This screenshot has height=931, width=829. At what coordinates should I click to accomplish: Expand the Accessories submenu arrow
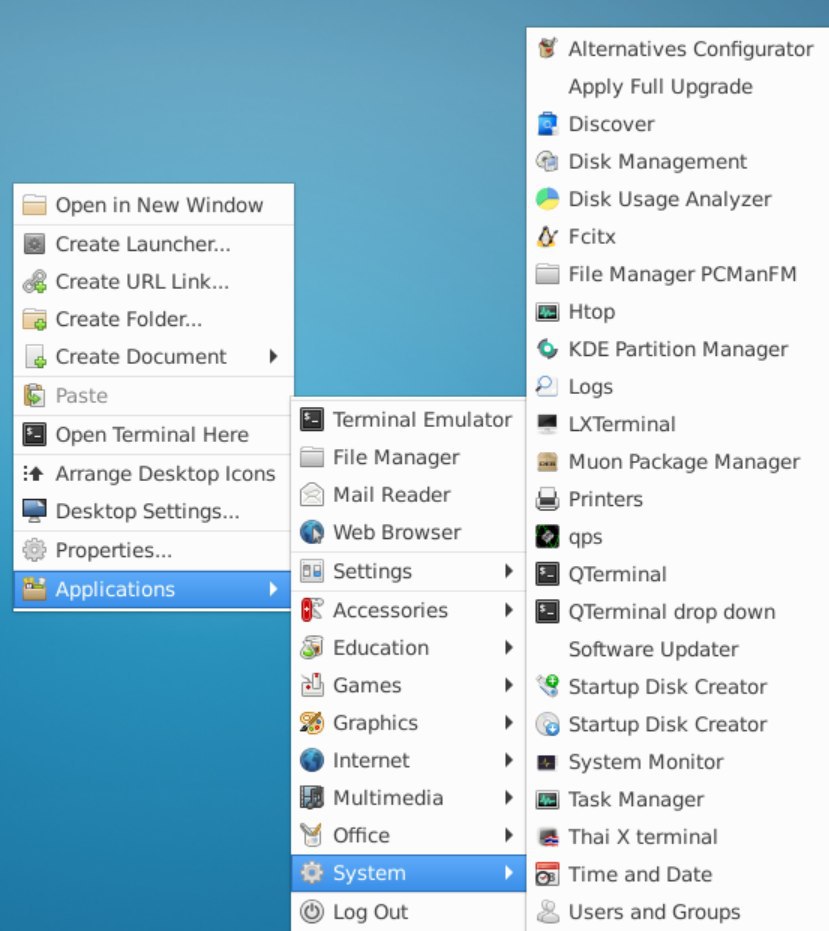click(x=509, y=610)
